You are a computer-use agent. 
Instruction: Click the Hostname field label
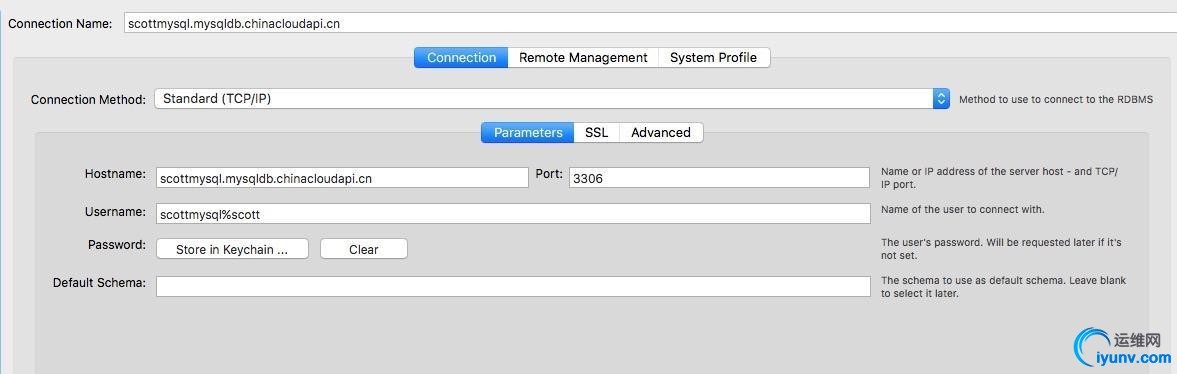[115, 173]
